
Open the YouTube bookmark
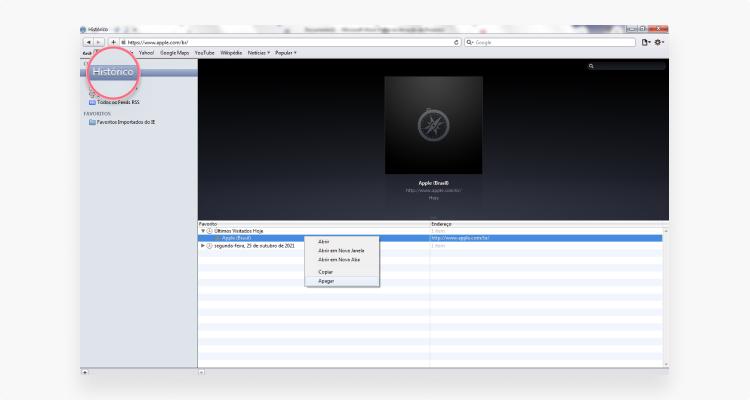(x=205, y=53)
